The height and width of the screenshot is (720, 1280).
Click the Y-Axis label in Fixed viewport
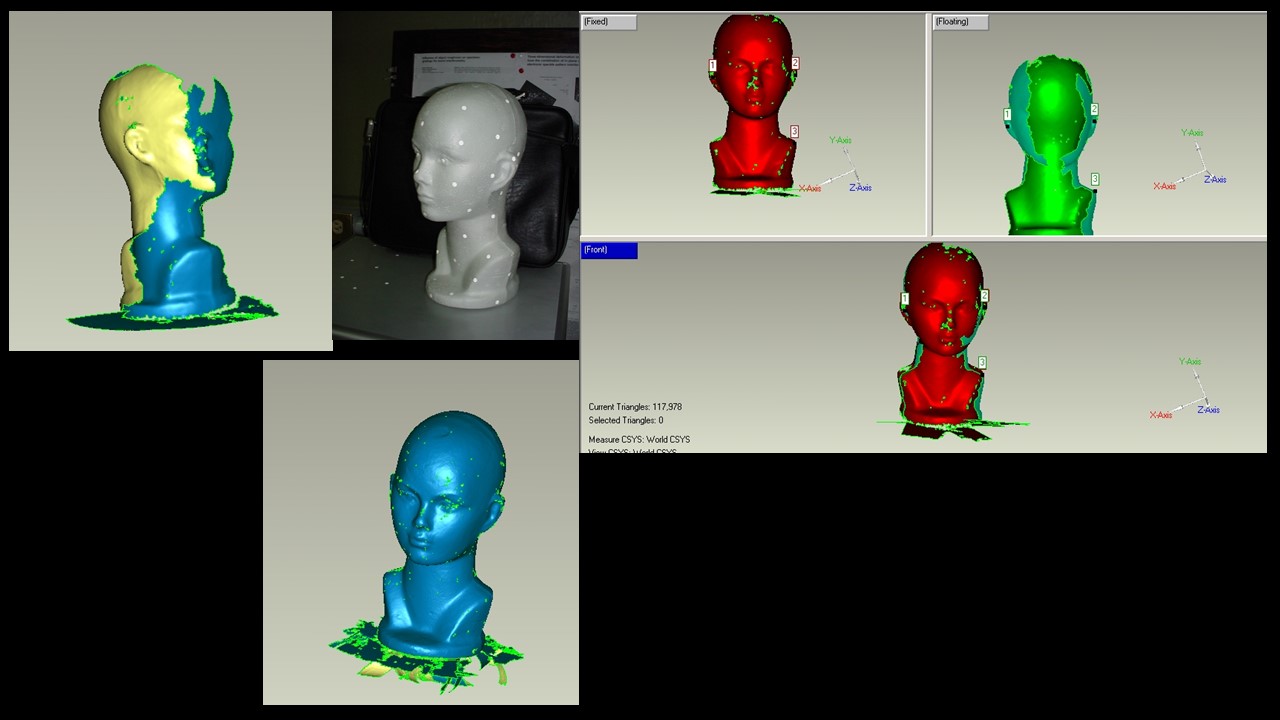tap(840, 140)
